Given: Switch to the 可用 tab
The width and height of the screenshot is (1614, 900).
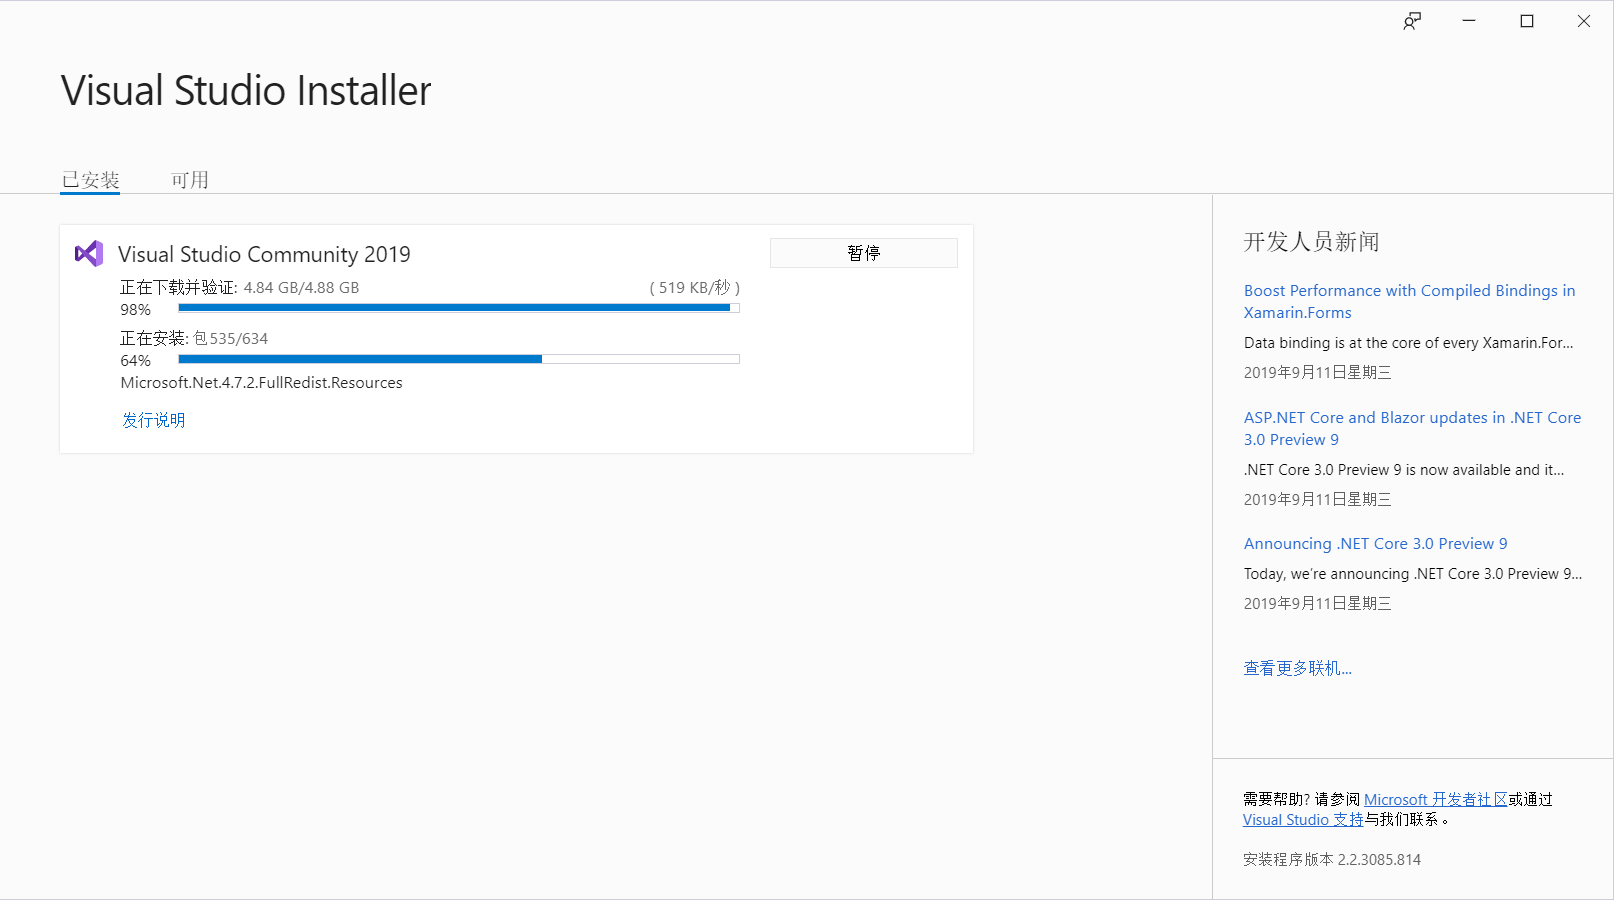Looking at the screenshot, I should pyautogui.click(x=189, y=180).
